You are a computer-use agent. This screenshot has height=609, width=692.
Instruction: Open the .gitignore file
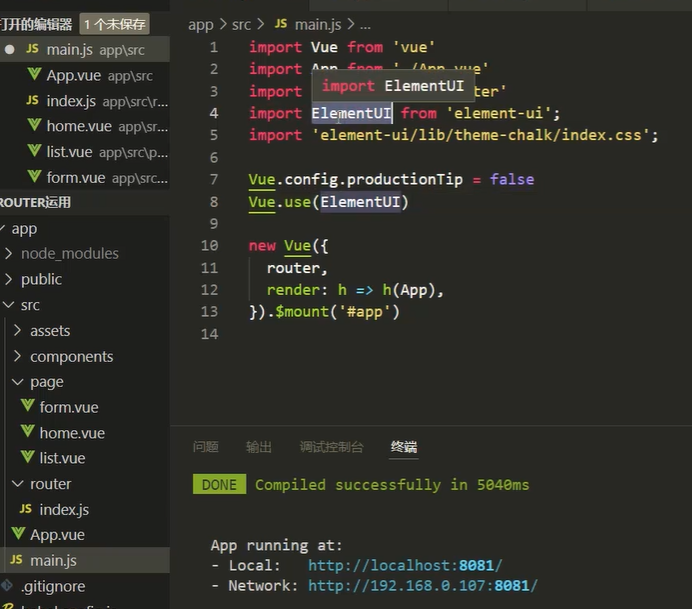(x=85, y=586)
